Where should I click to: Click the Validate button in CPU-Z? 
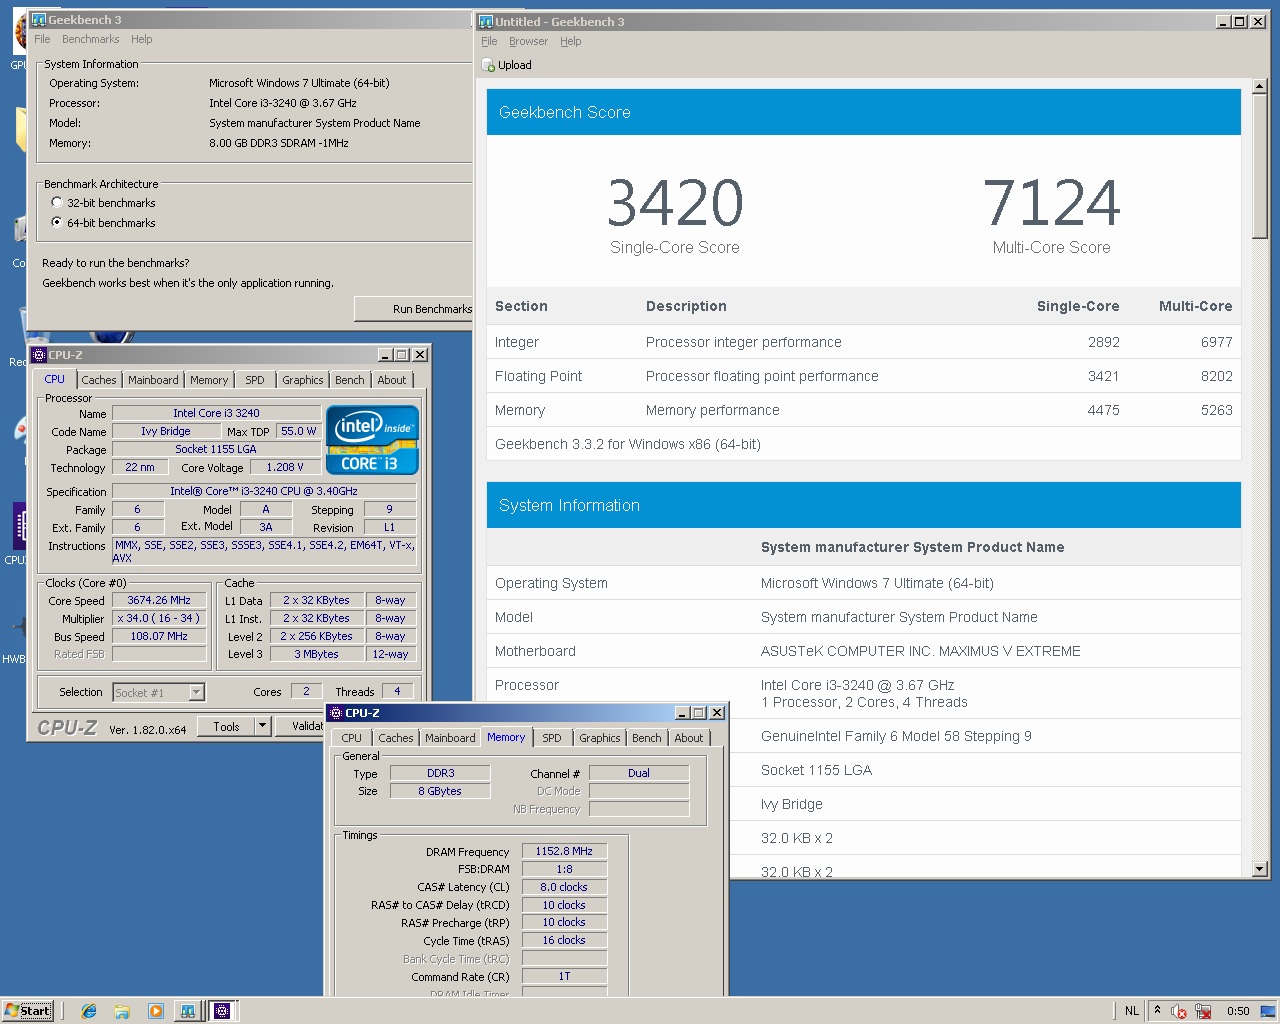300,726
